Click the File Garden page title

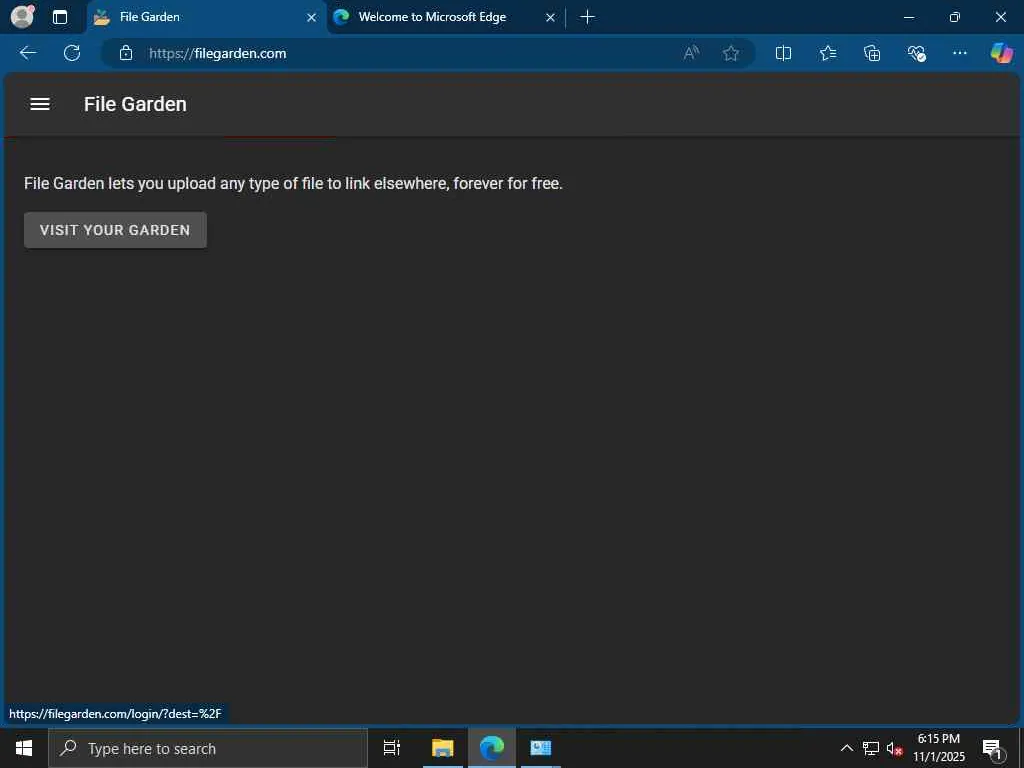click(x=135, y=104)
